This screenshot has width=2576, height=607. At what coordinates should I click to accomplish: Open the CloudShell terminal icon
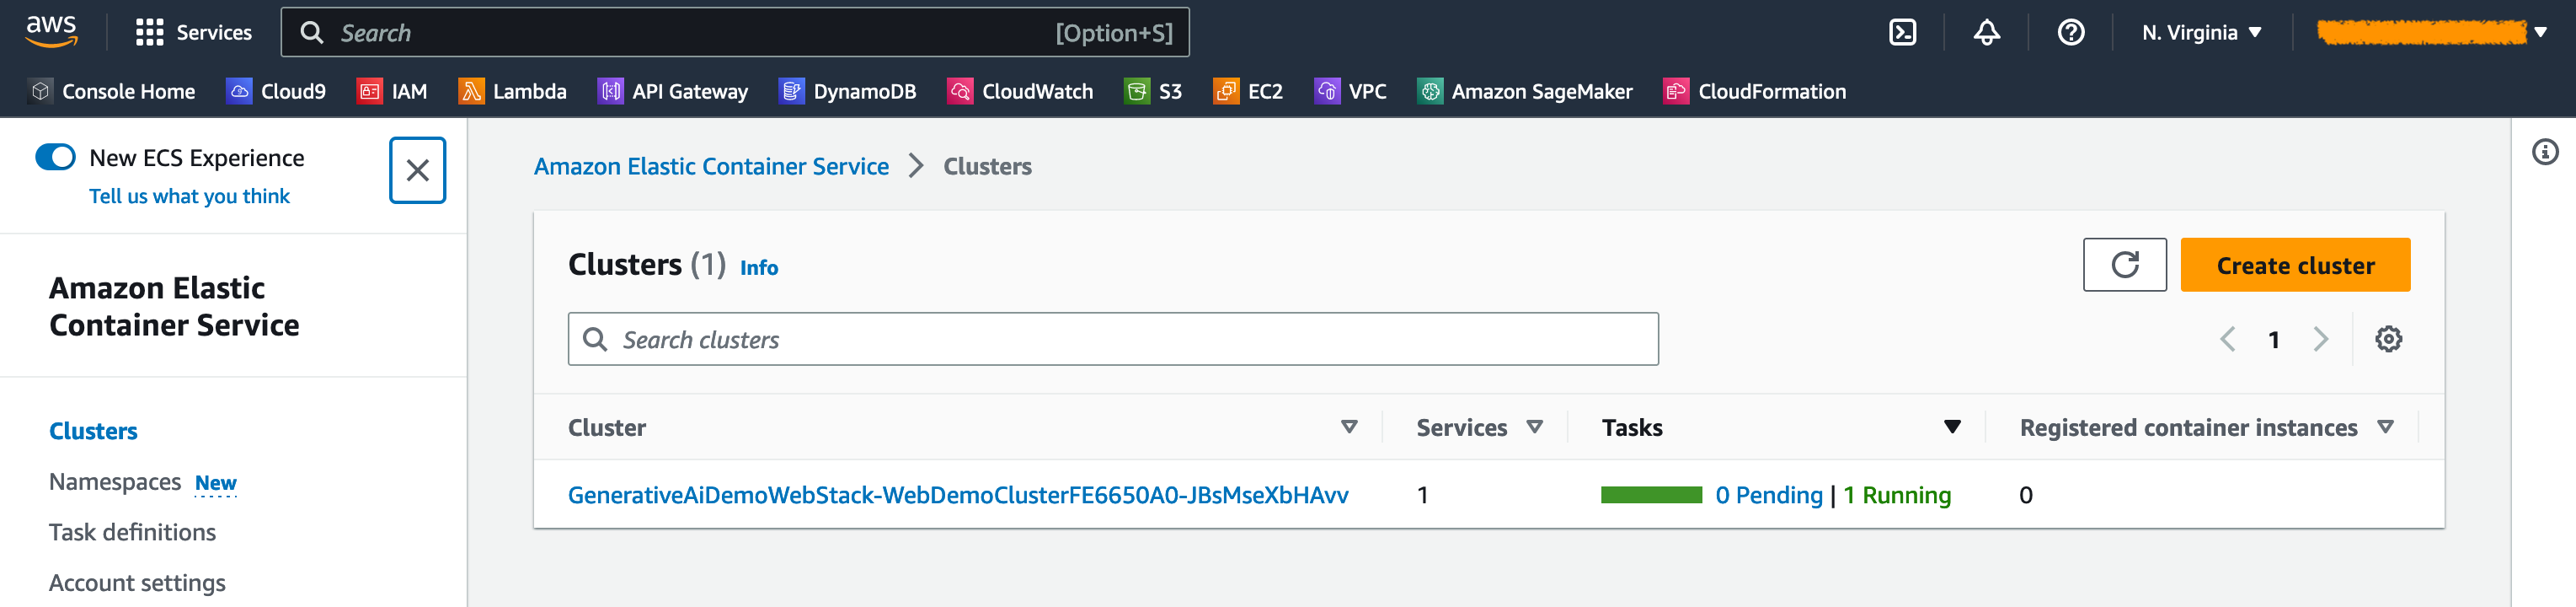pyautogui.click(x=1902, y=33)
